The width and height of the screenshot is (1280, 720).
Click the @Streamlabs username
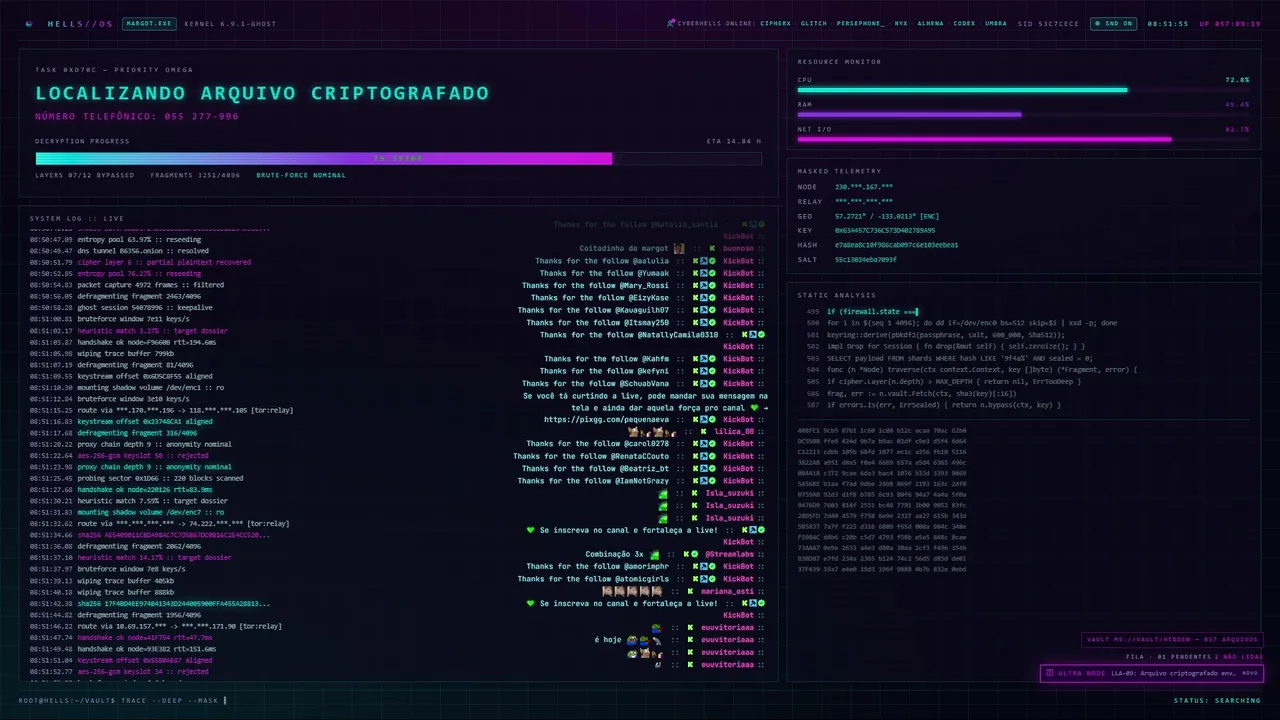click(729, 554)
